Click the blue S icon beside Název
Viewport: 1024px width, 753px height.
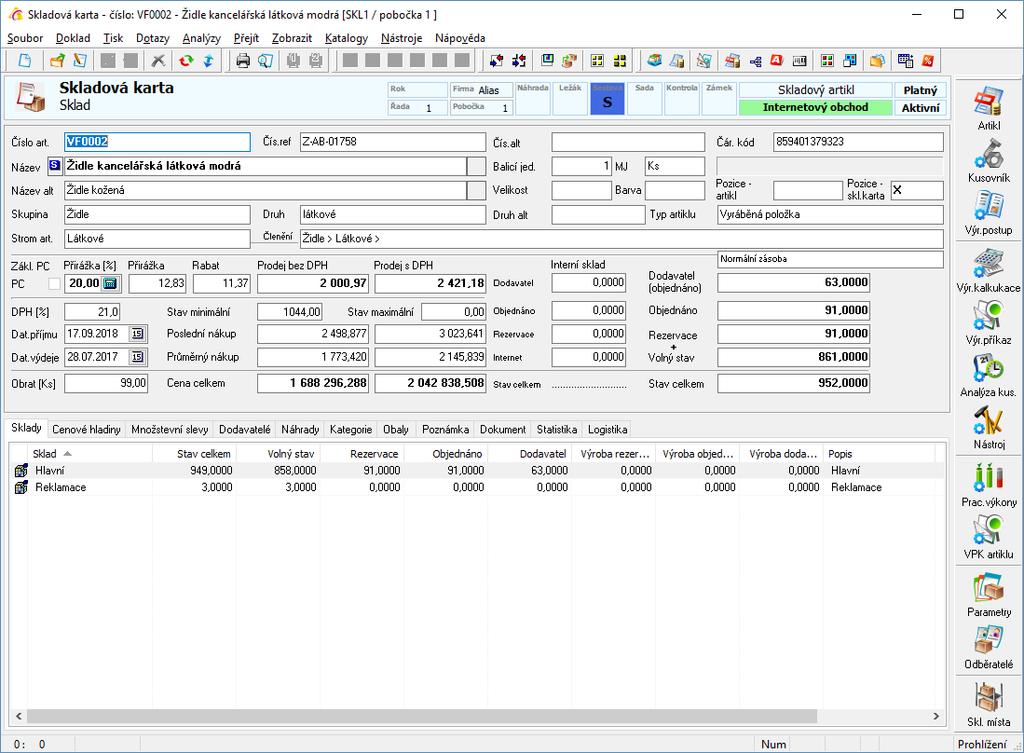point(55,166)
